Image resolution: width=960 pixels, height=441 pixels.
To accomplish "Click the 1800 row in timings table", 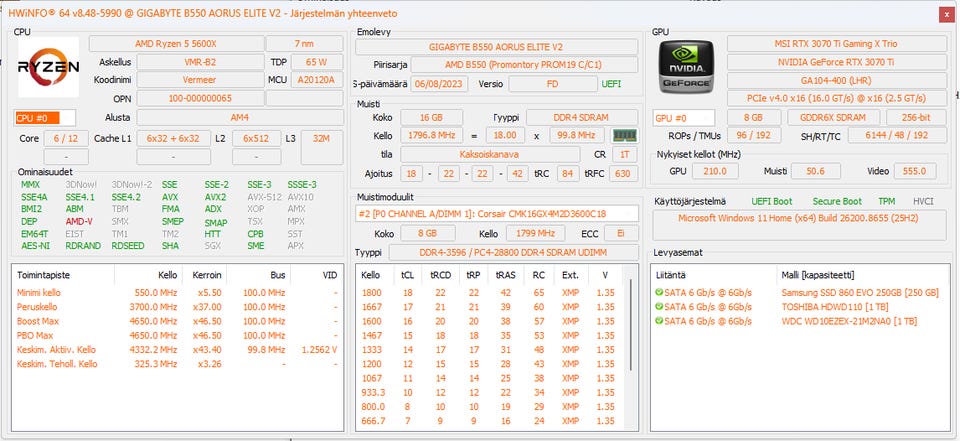I will click(x=490, y=293).
